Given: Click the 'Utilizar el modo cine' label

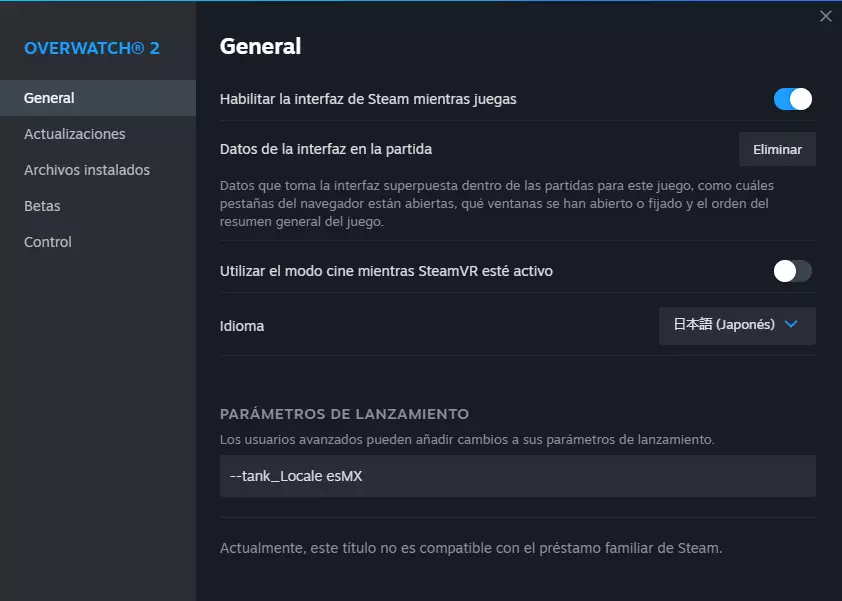Looking at the screenshot, I should click(x=385, y=271).
